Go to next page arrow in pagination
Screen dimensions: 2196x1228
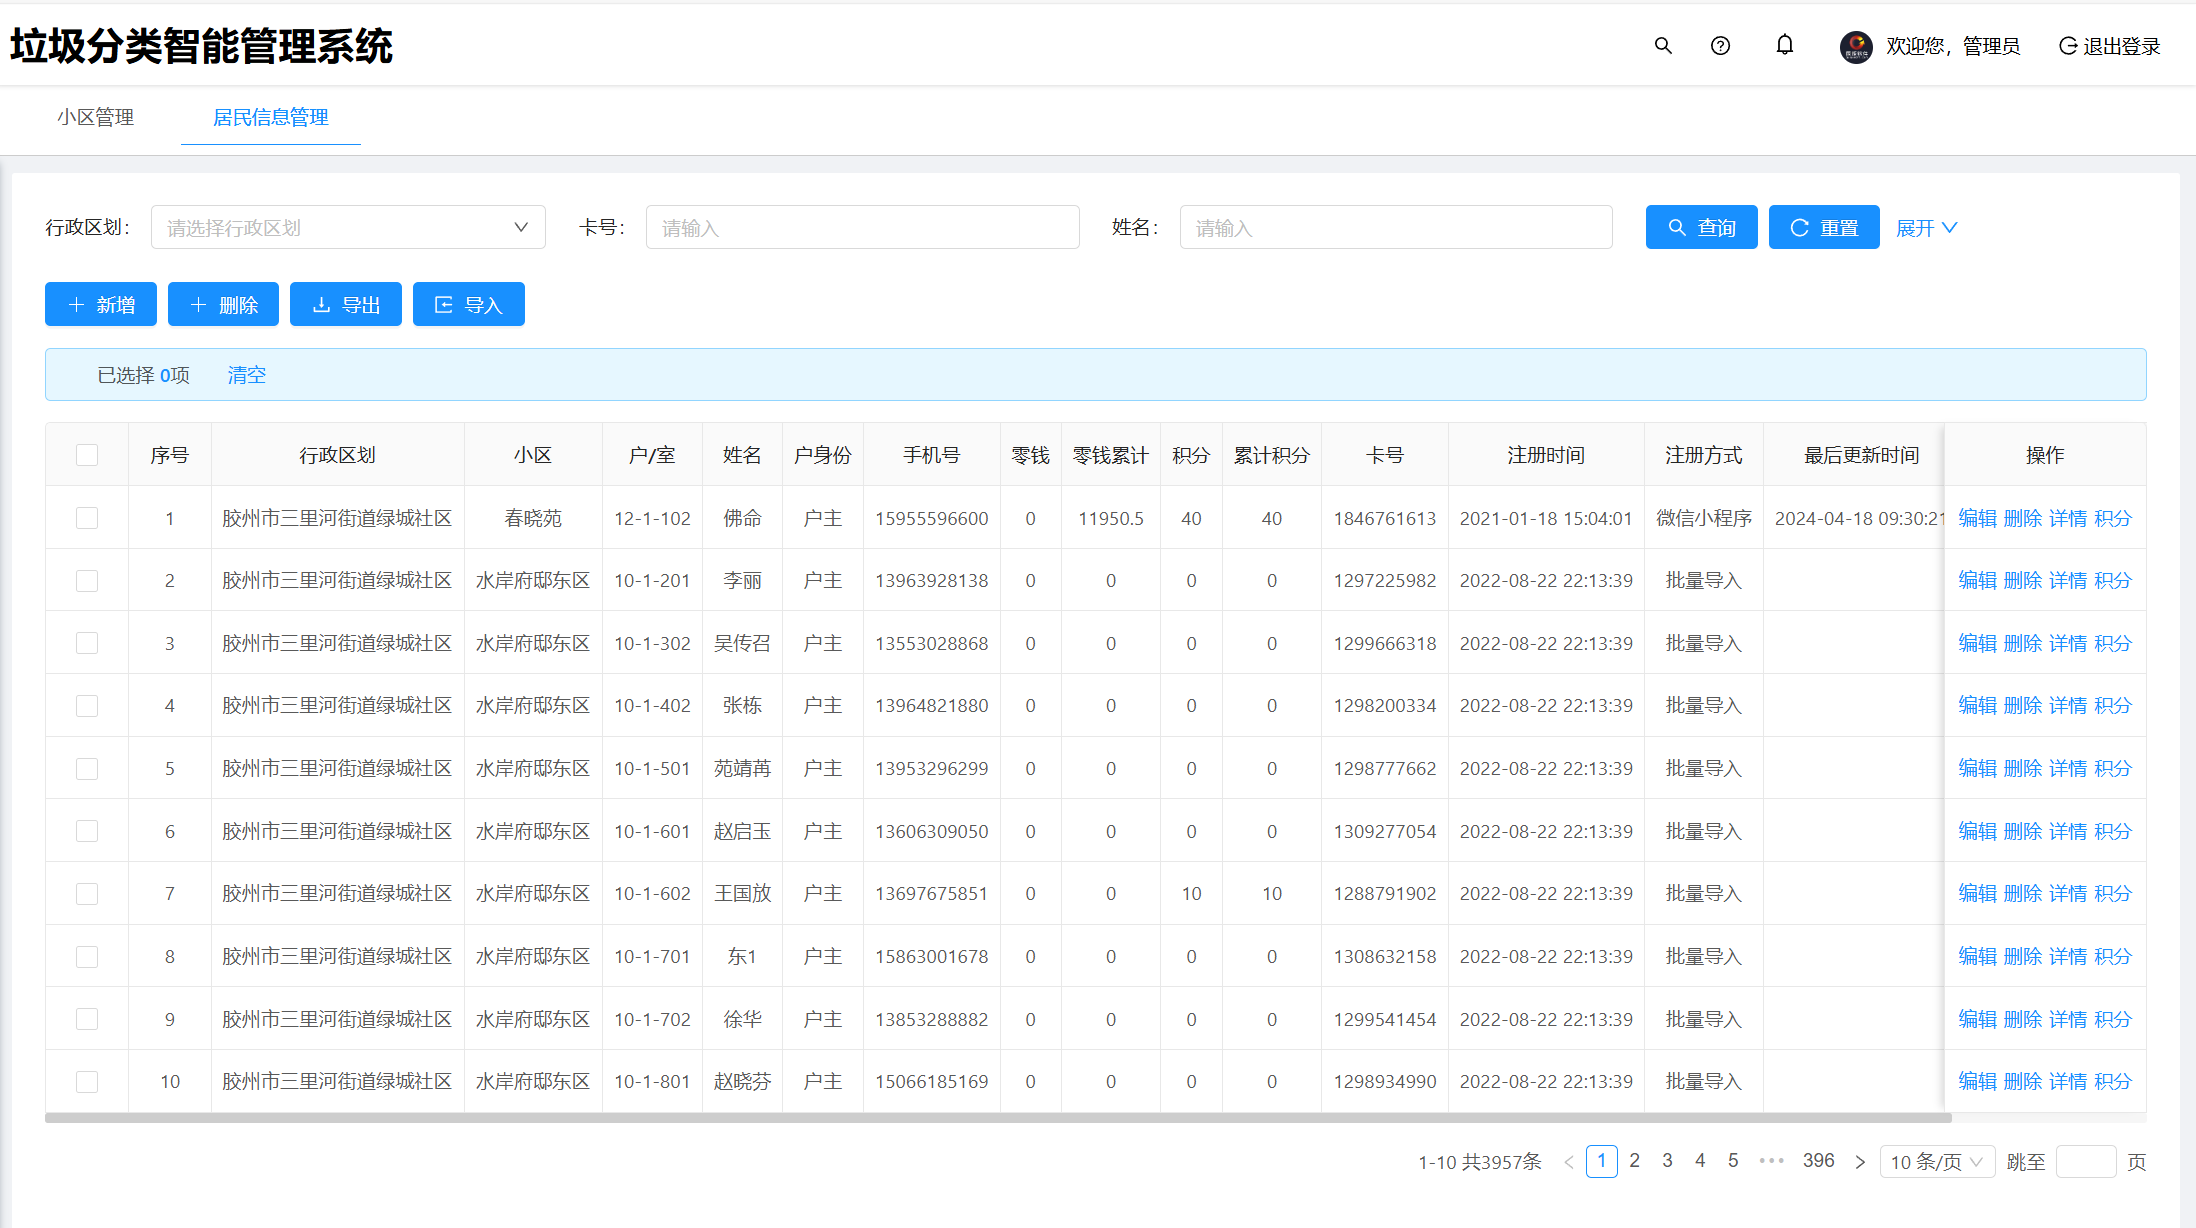point(1859,1162)
